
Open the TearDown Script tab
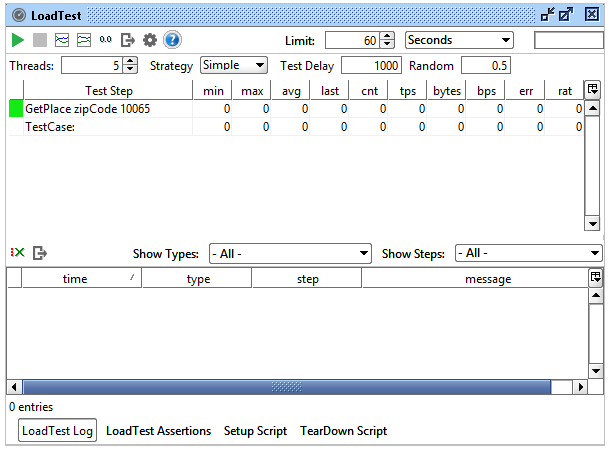[343, 431]
